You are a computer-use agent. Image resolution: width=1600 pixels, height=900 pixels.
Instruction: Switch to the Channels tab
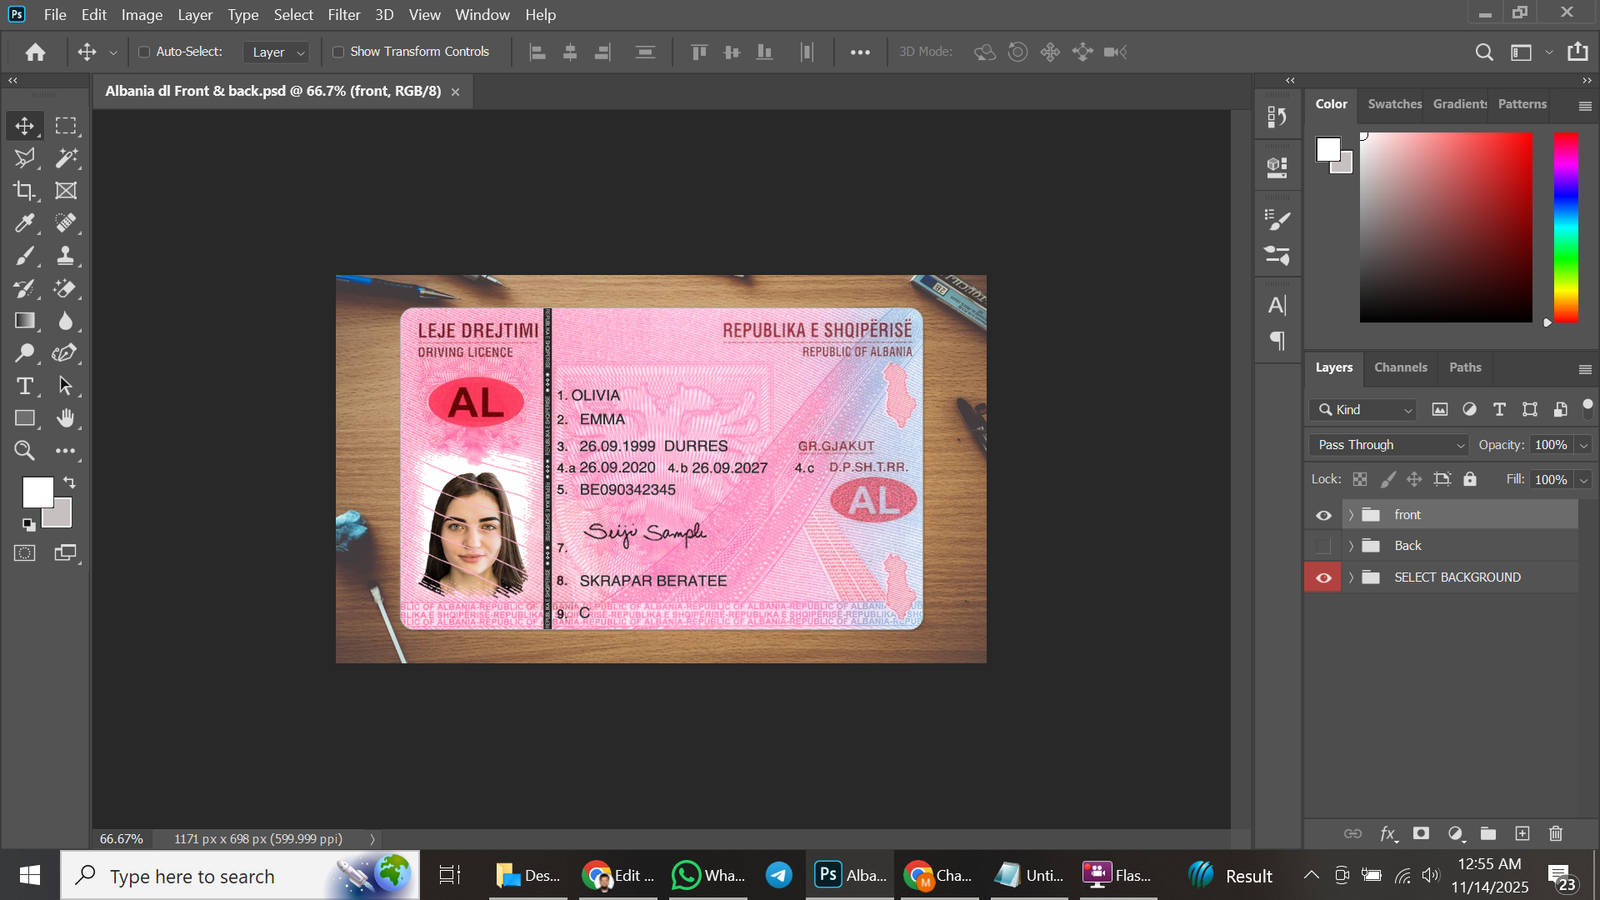1400,367
